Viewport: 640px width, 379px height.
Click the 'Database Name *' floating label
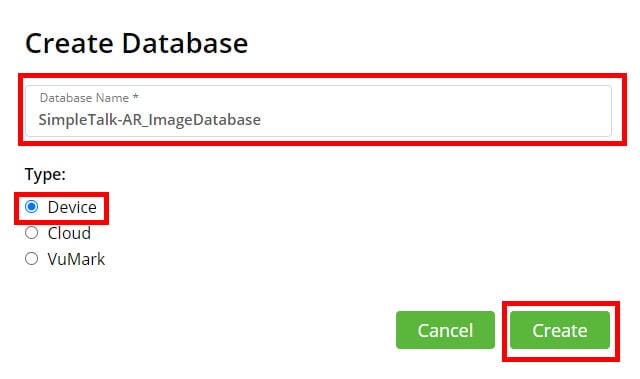(89, 98)
